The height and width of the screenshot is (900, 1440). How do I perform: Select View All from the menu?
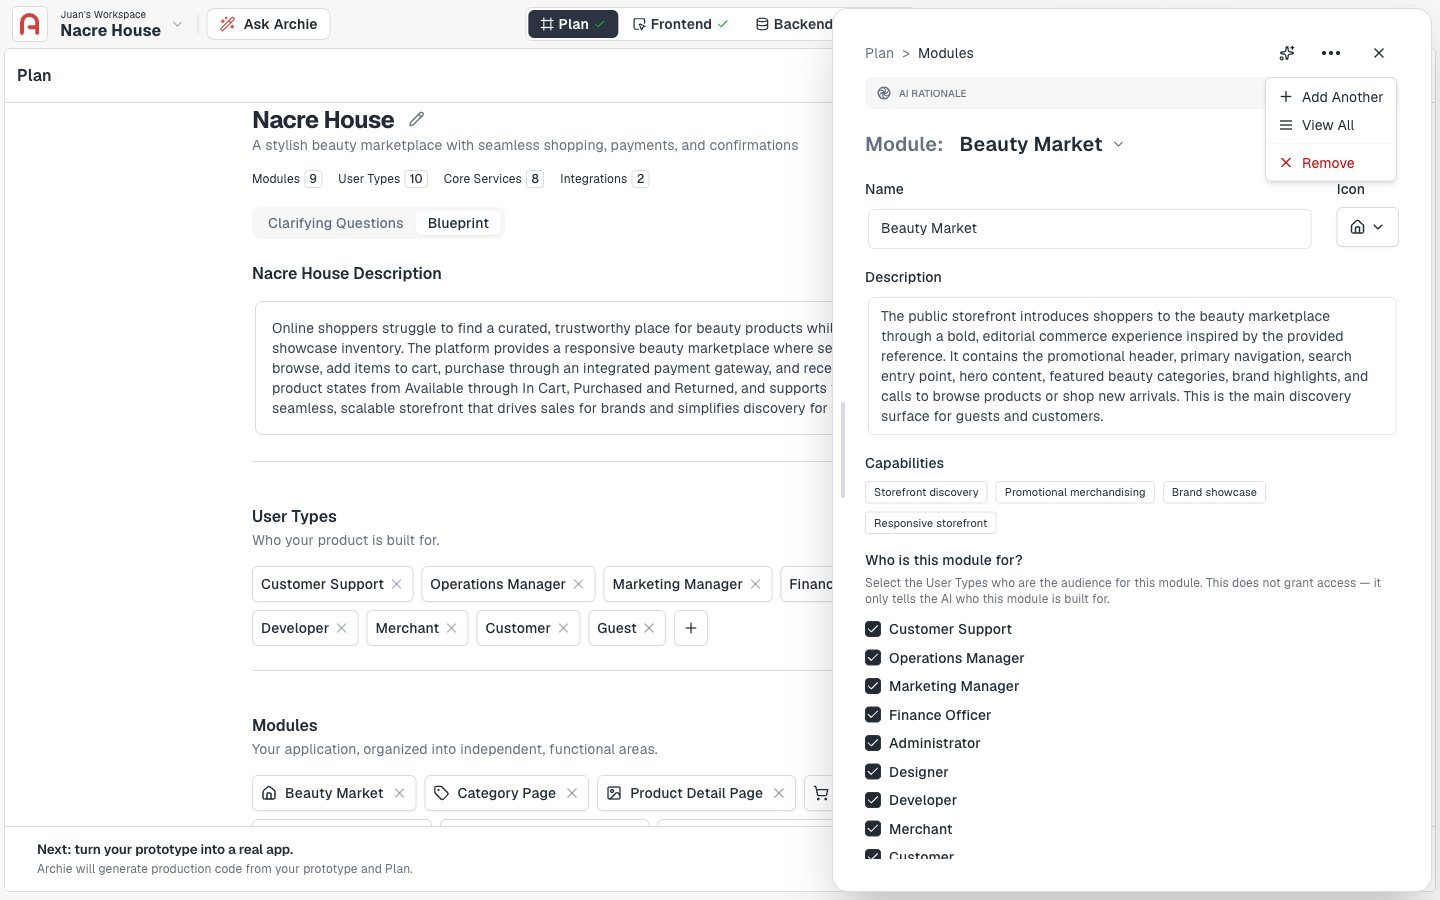[1331, 125]
